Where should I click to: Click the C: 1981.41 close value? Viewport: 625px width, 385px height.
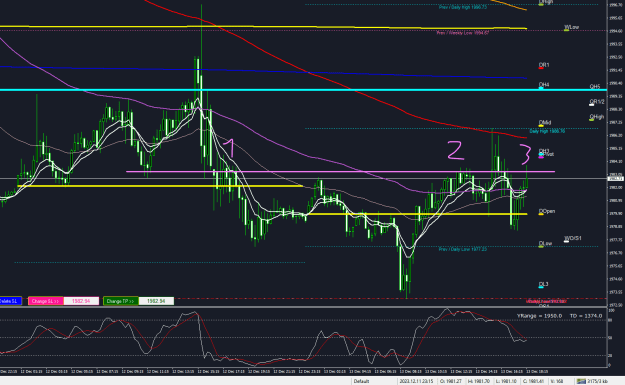(x=533, y=381)
